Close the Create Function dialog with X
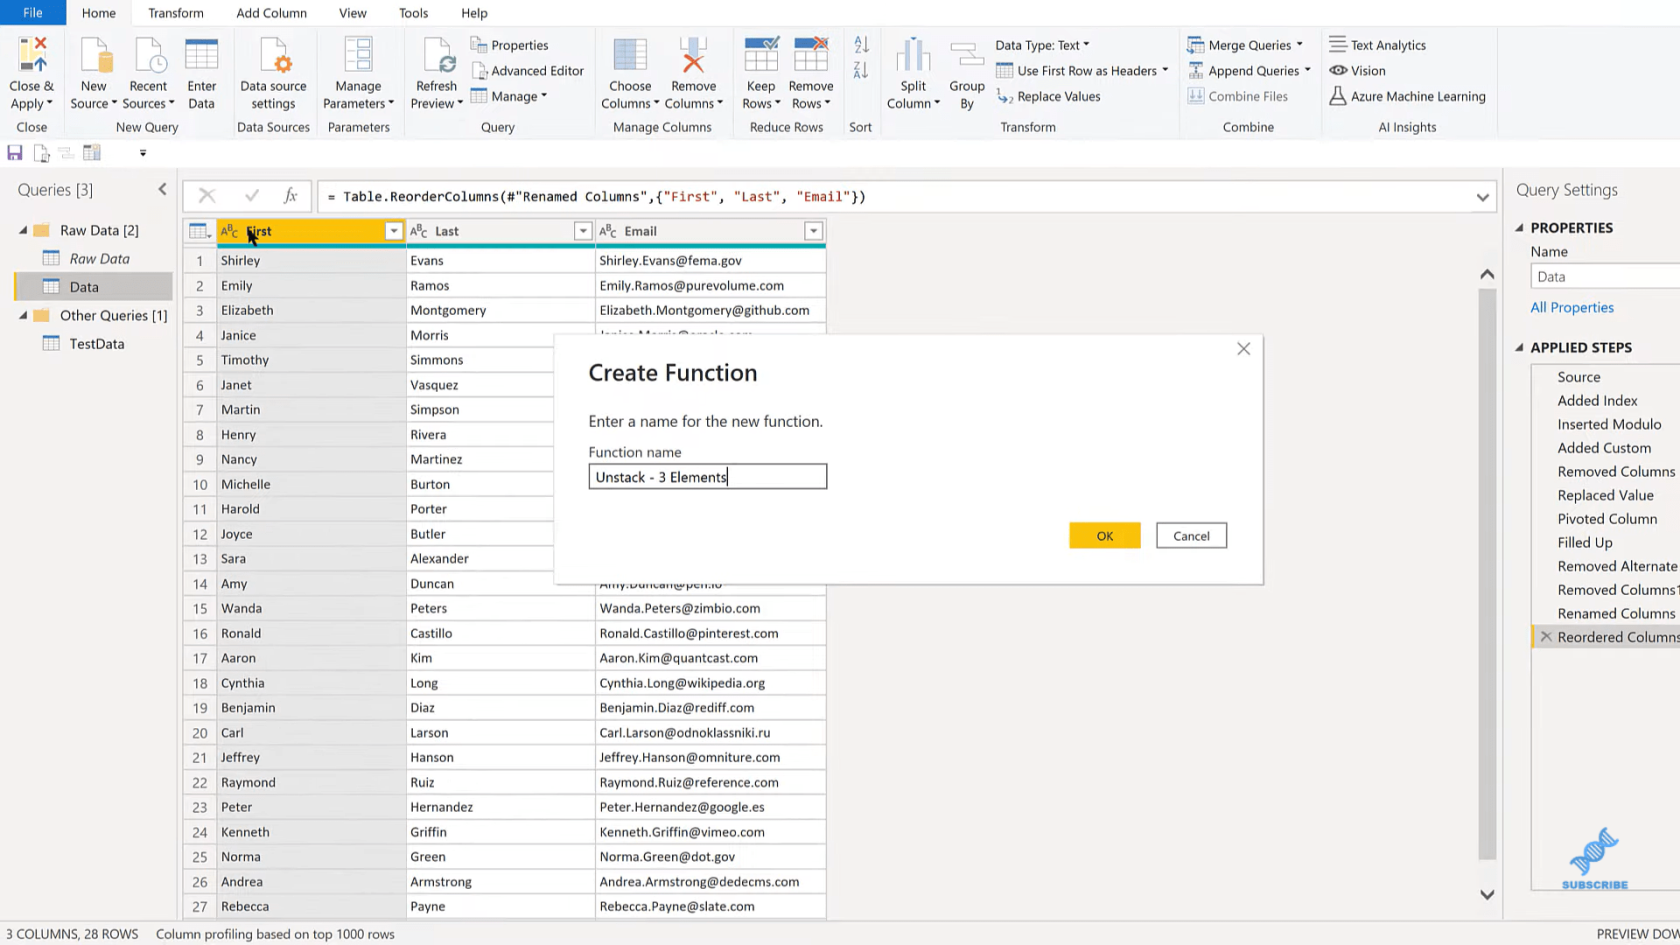 pyautogui.click(x=1243, y=349)
